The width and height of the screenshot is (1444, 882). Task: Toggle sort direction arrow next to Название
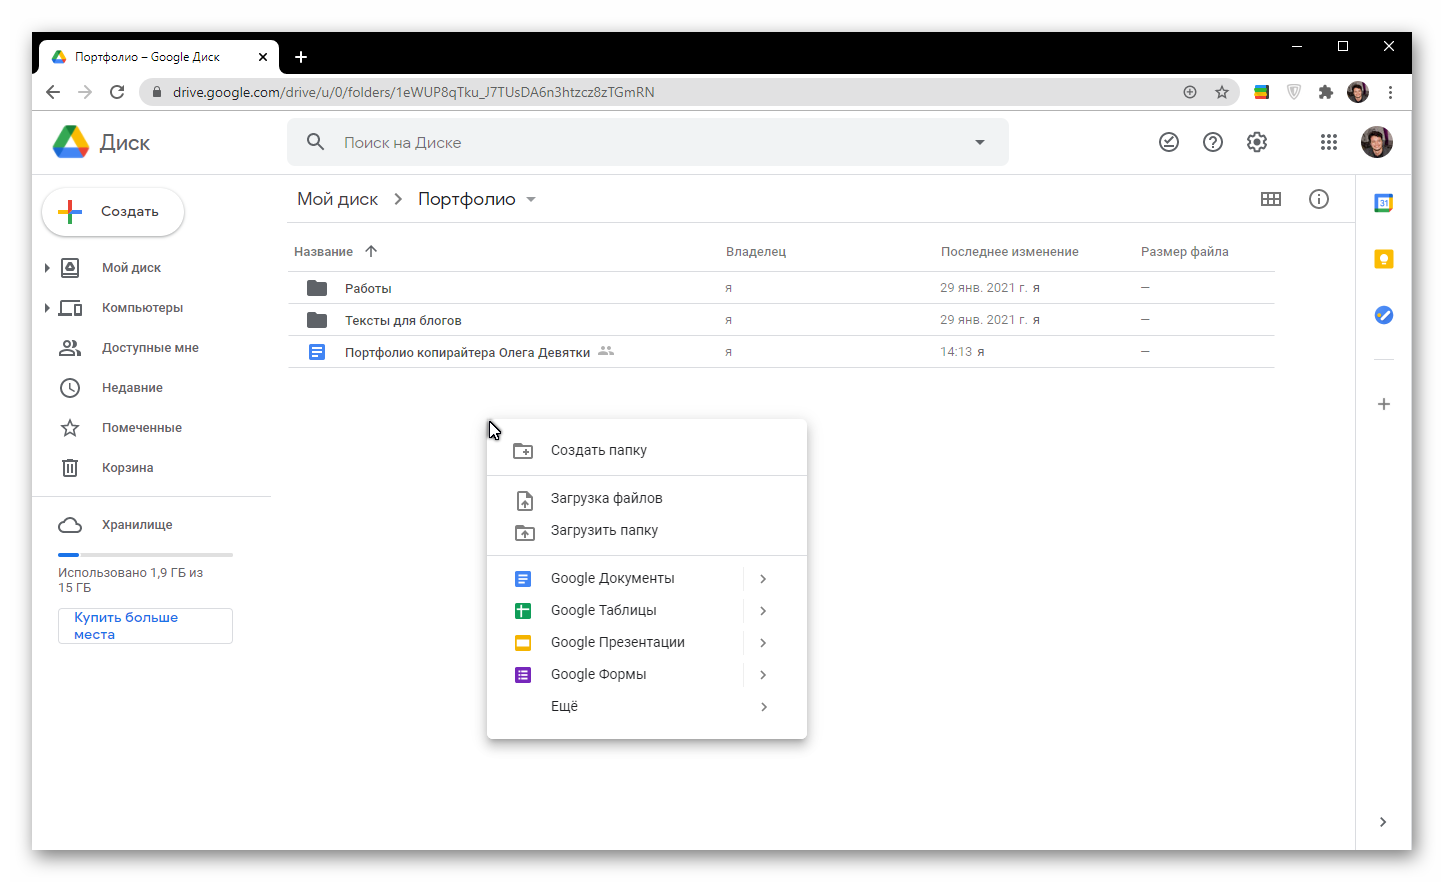(371, 251)
